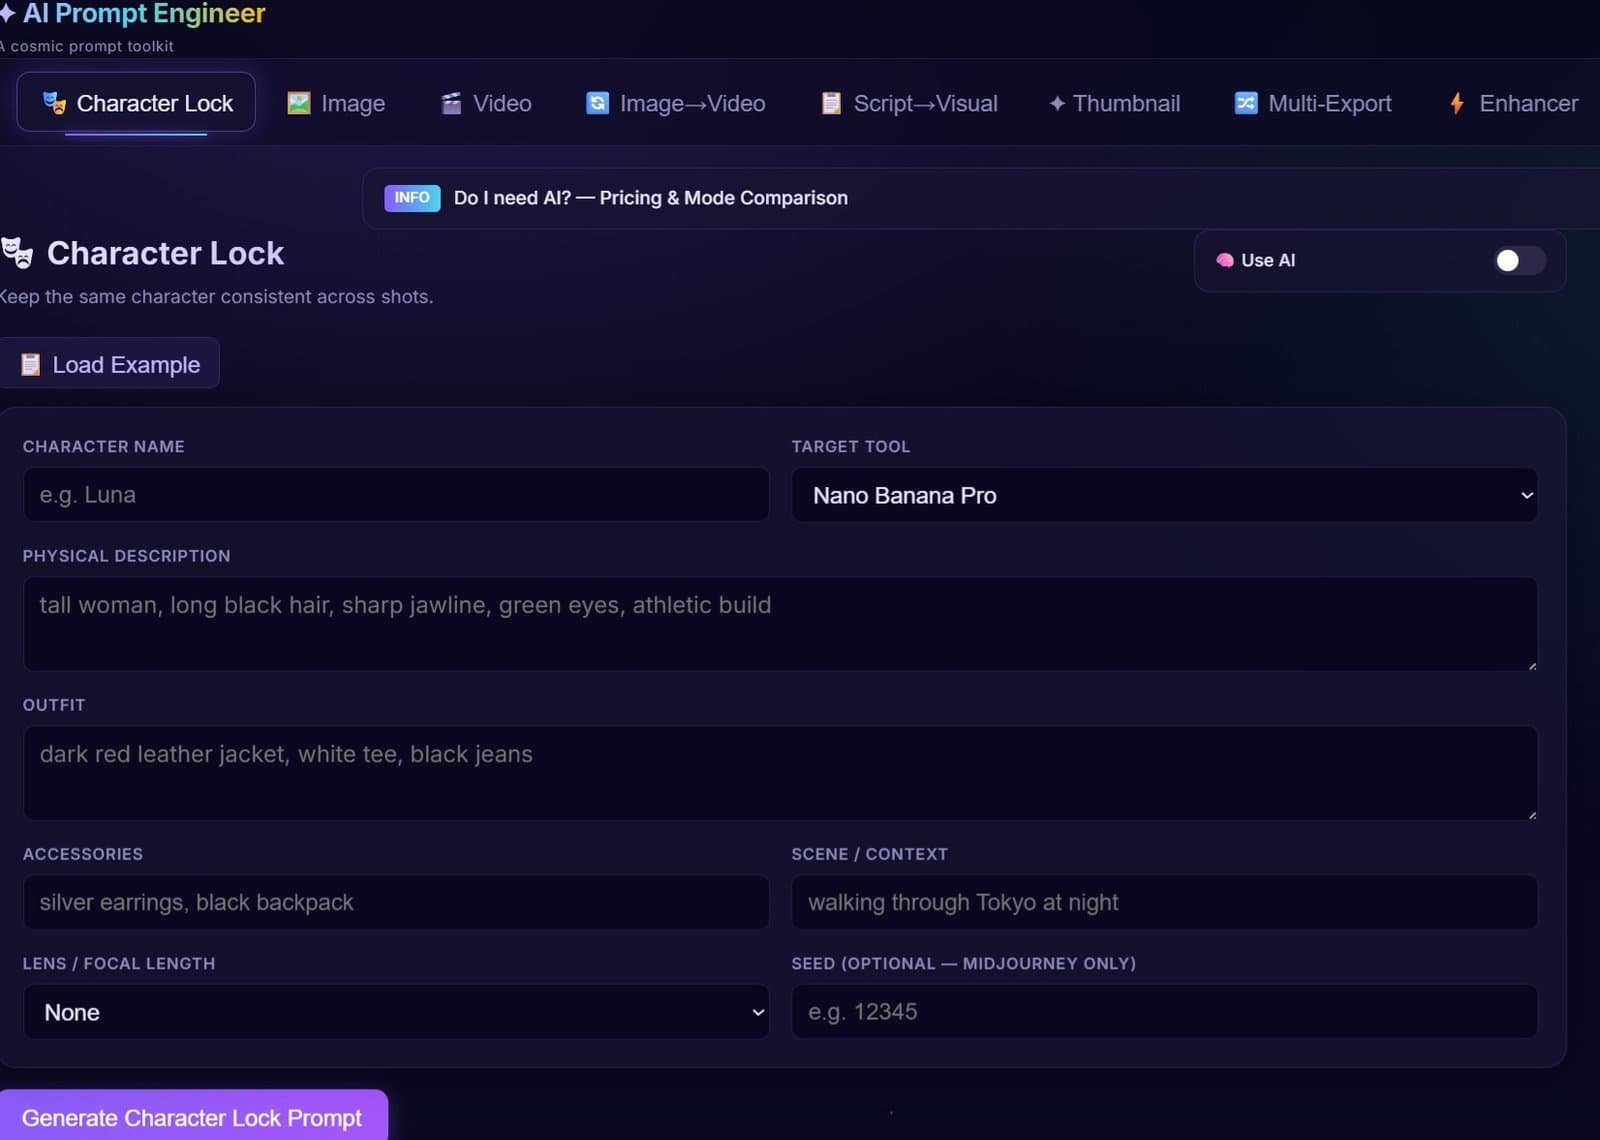Image resolution: width=1600 pixels, height=1140 pixels.
Task: Click the Video clapperboard icon
Action: pyautogui.click(x=450, y=102)
